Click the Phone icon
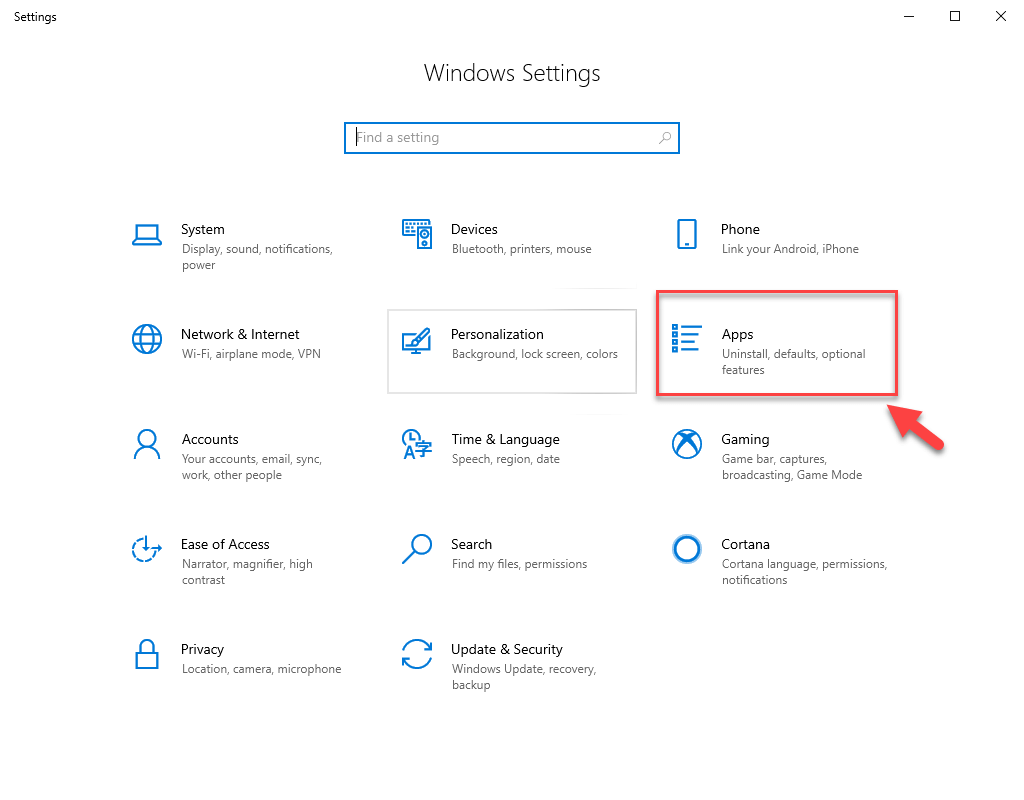Image resolution: width=1024 pixels, height=800 pixels. tap(686, 234)
